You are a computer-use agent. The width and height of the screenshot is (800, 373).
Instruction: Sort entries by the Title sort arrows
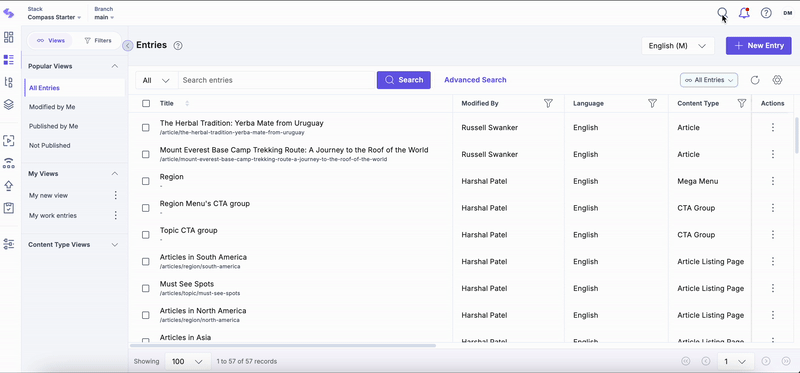[187, 104]
